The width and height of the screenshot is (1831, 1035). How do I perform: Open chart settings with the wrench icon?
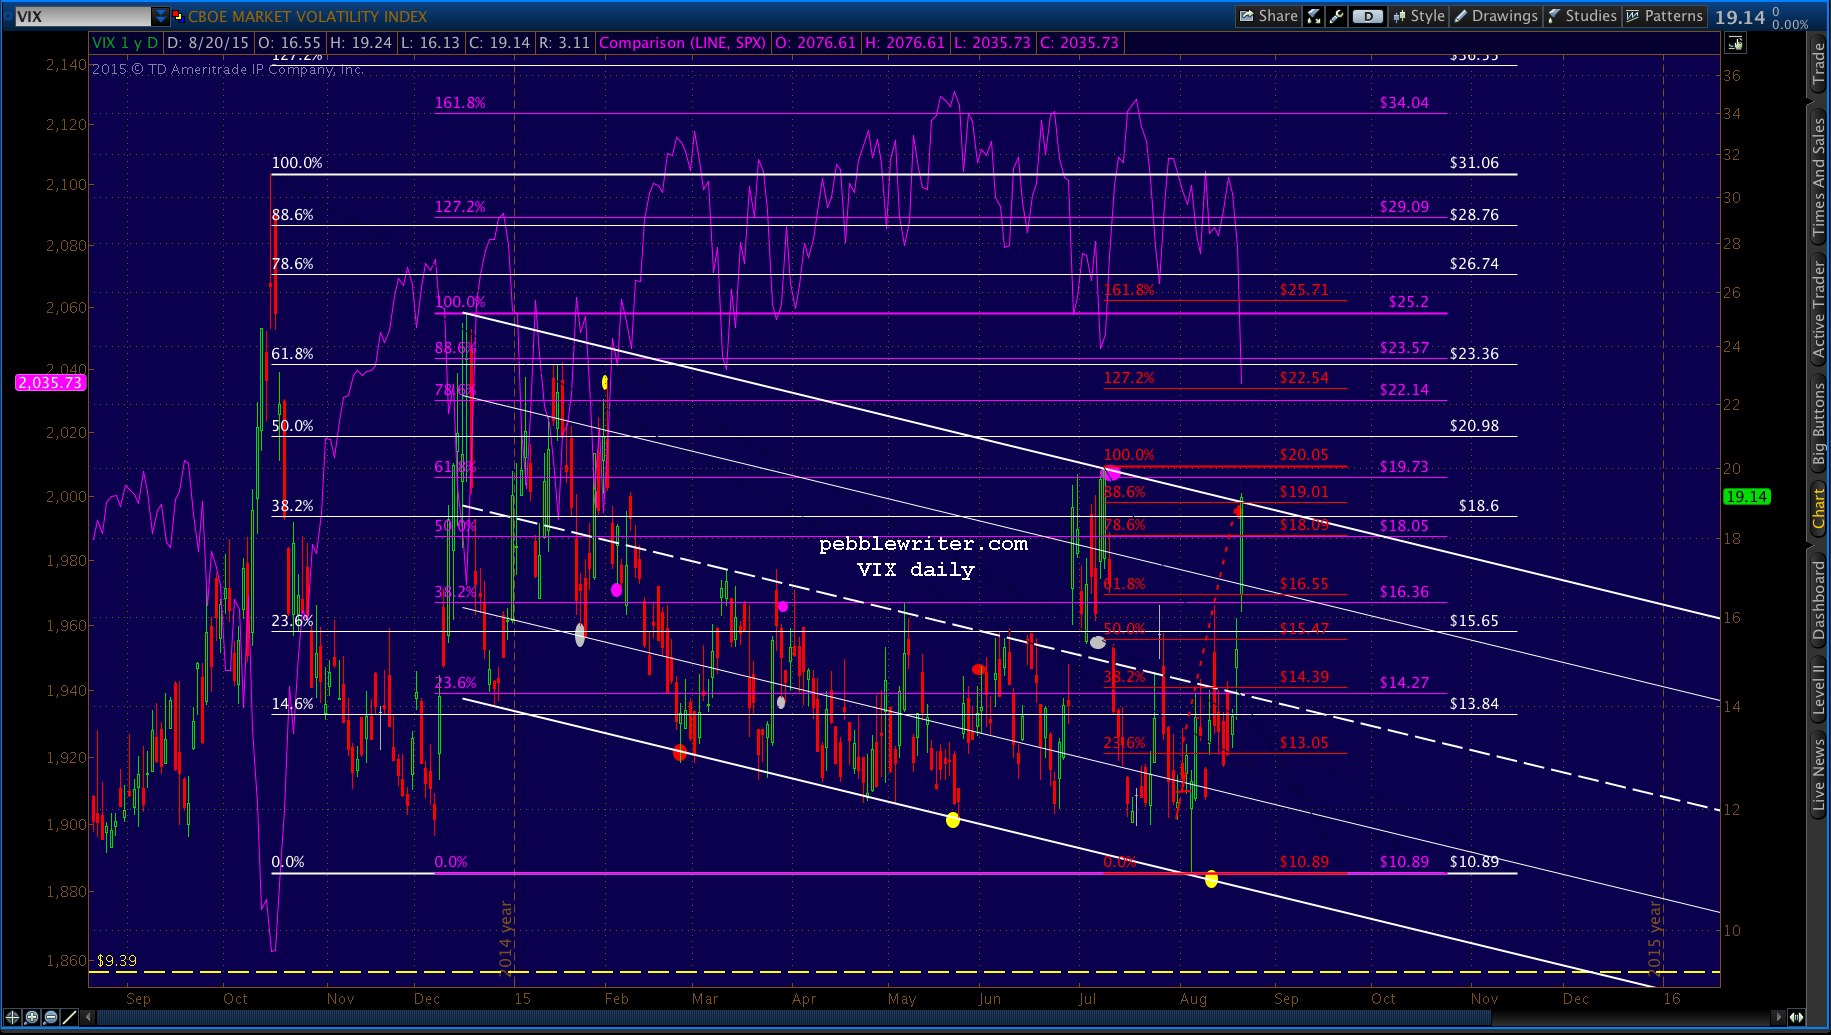point(1337,16)
